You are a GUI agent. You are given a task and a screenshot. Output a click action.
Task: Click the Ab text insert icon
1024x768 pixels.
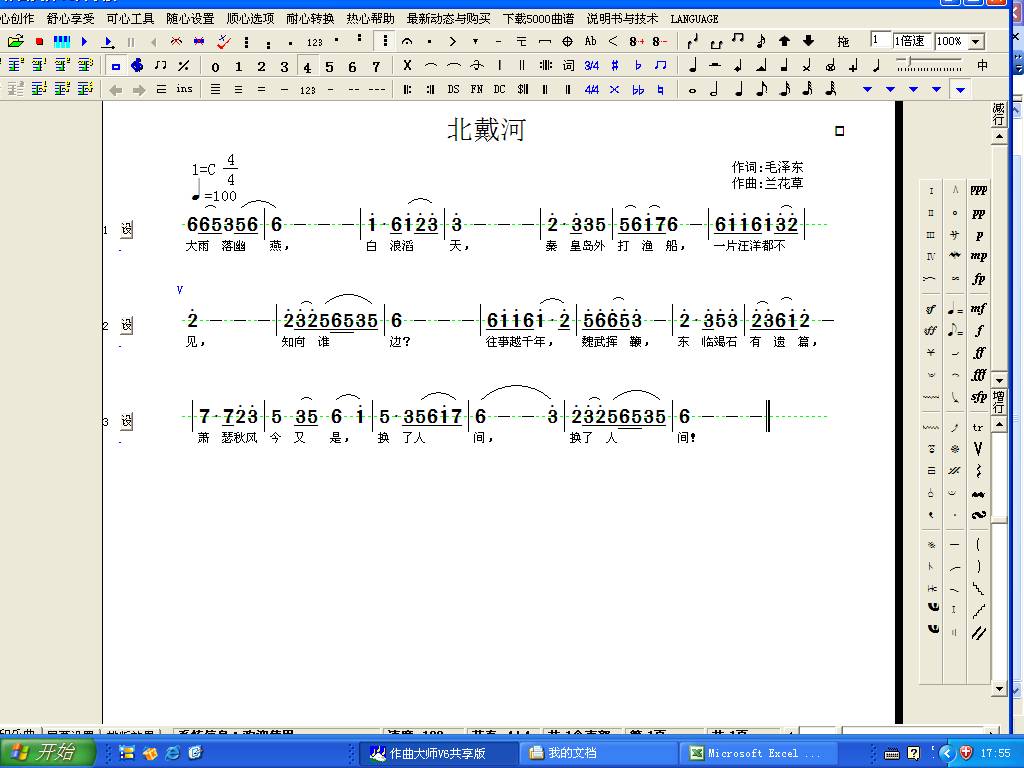(590, 41)
